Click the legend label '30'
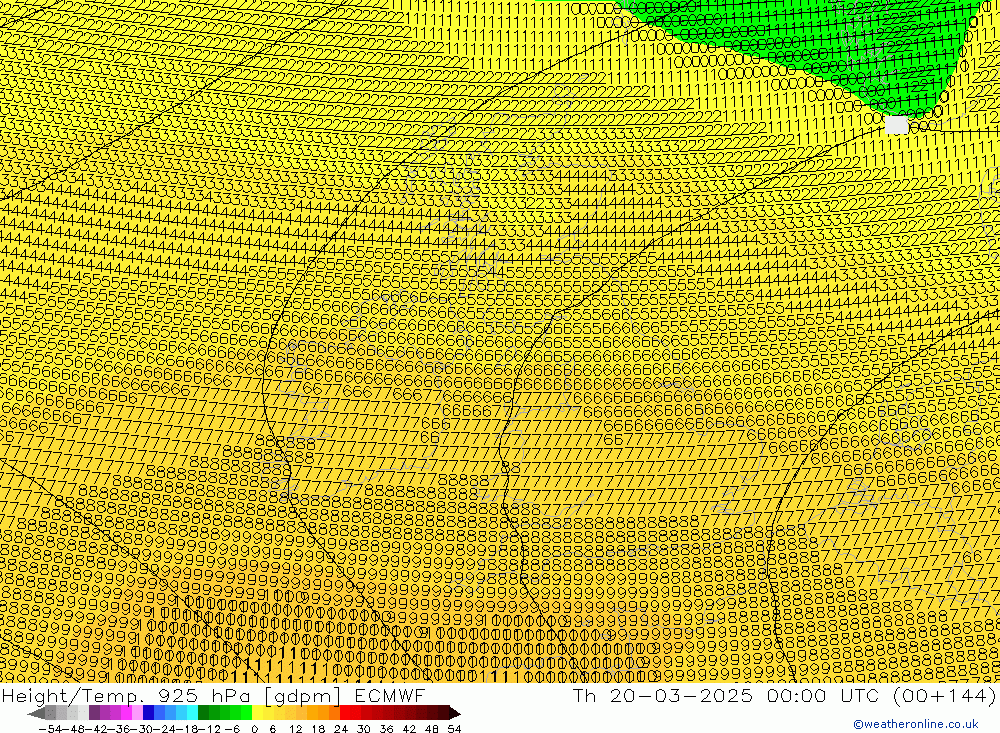Viewport: 1000px width, 733px height. 364,729
